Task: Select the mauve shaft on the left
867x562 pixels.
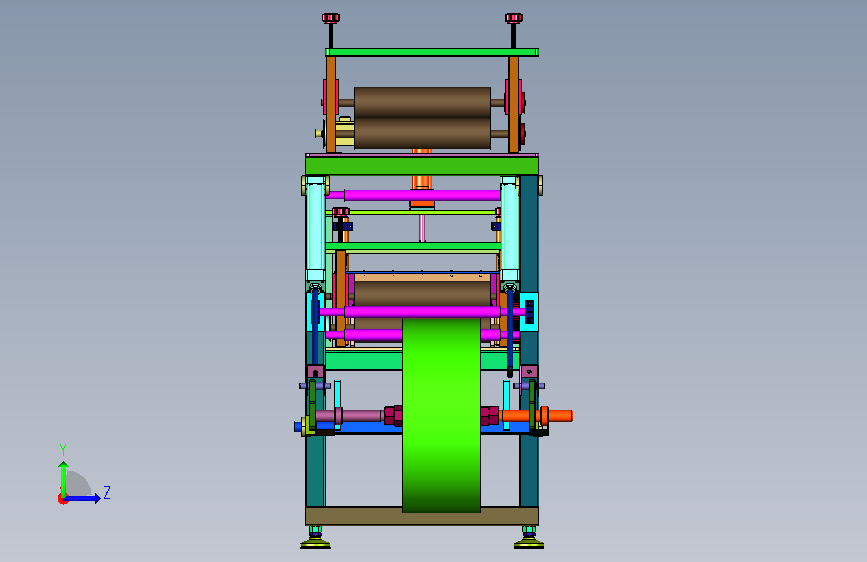Action: [x=349, y=415]
